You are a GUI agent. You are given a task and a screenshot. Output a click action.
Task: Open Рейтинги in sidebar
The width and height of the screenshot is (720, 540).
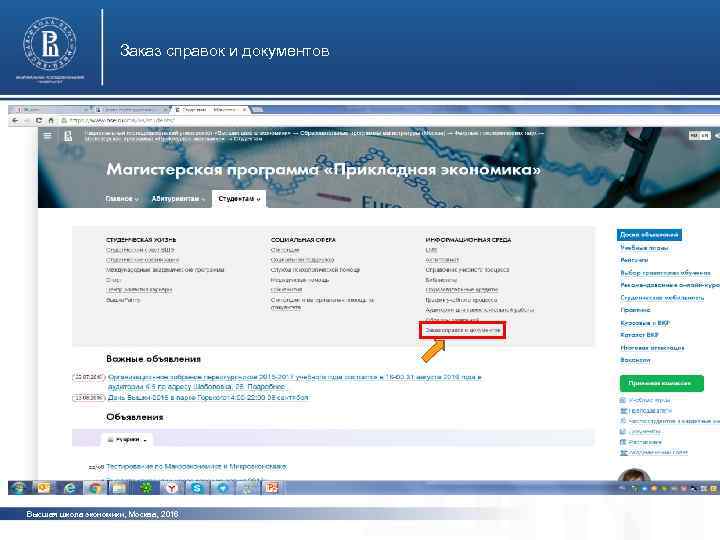tap(634, 260)
